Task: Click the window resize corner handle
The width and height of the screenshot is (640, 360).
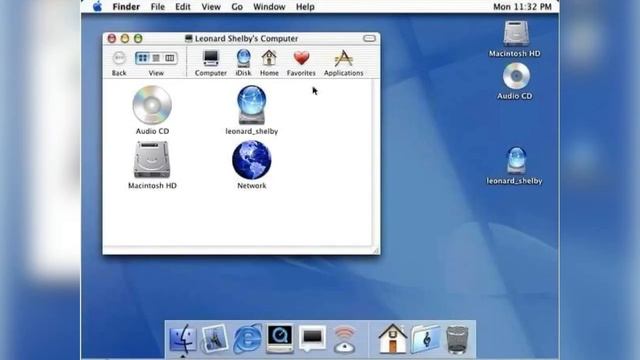Action: [376, 250]
